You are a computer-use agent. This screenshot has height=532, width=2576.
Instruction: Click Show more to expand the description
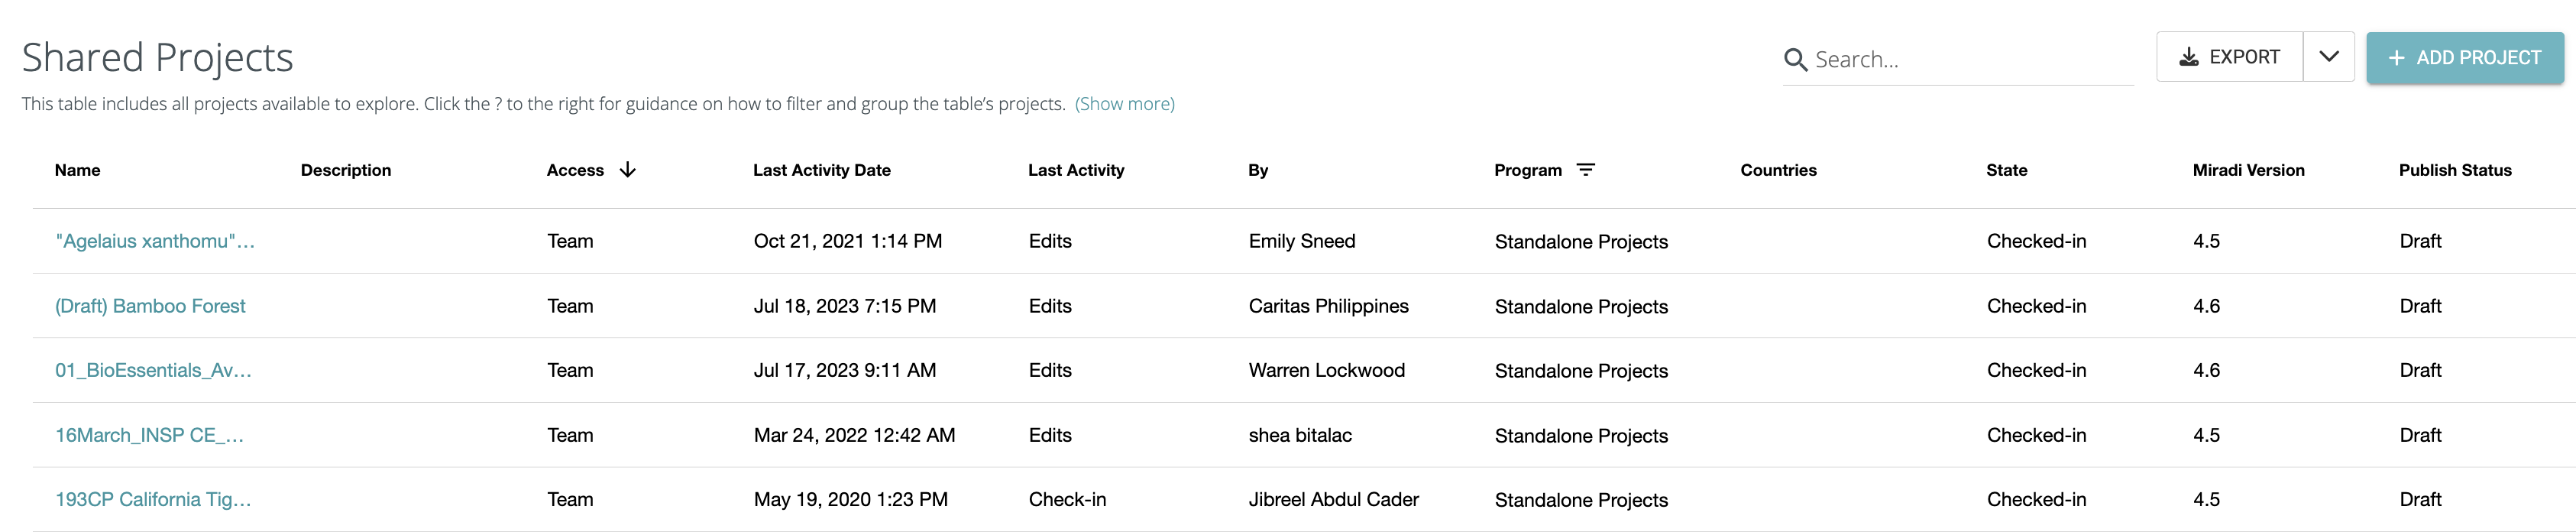(1124, 103)
